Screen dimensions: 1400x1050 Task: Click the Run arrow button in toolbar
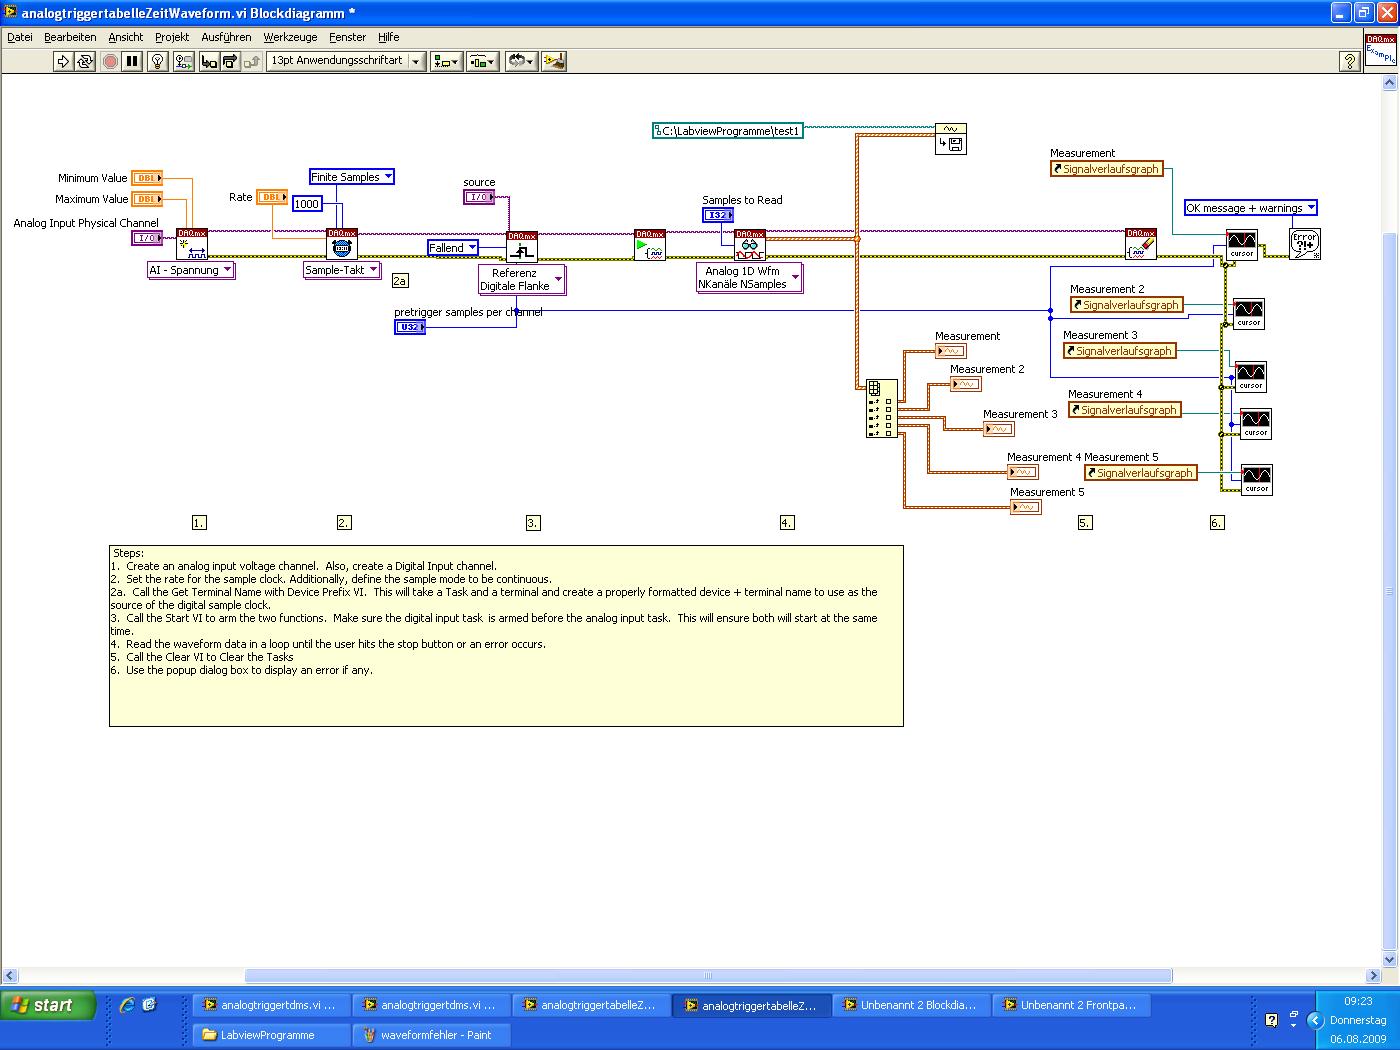coord(63,61)
